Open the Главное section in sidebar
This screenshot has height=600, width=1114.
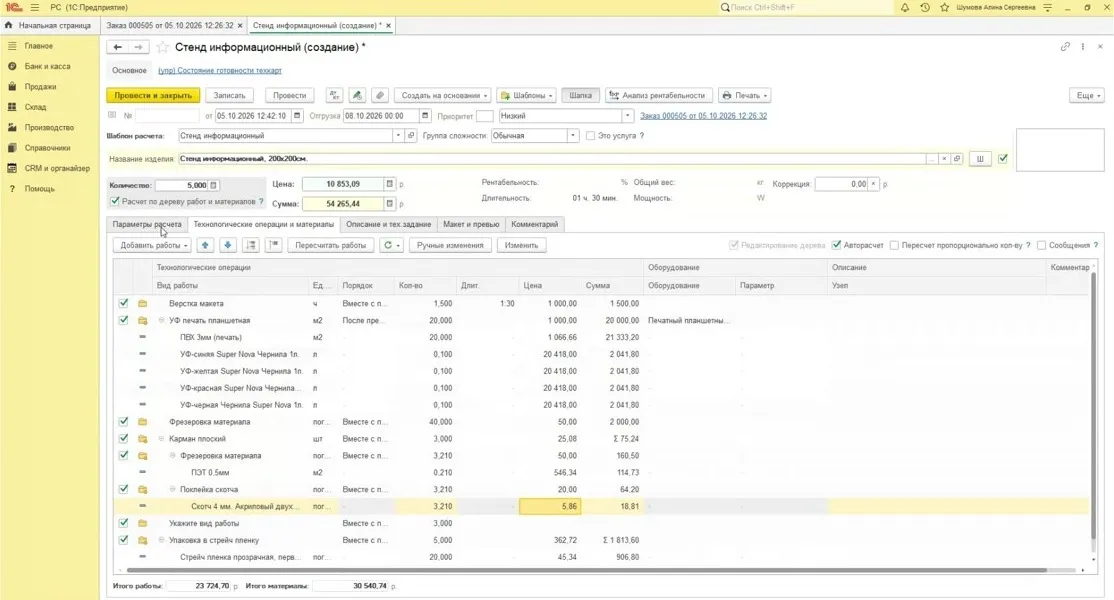click(39, 45)
